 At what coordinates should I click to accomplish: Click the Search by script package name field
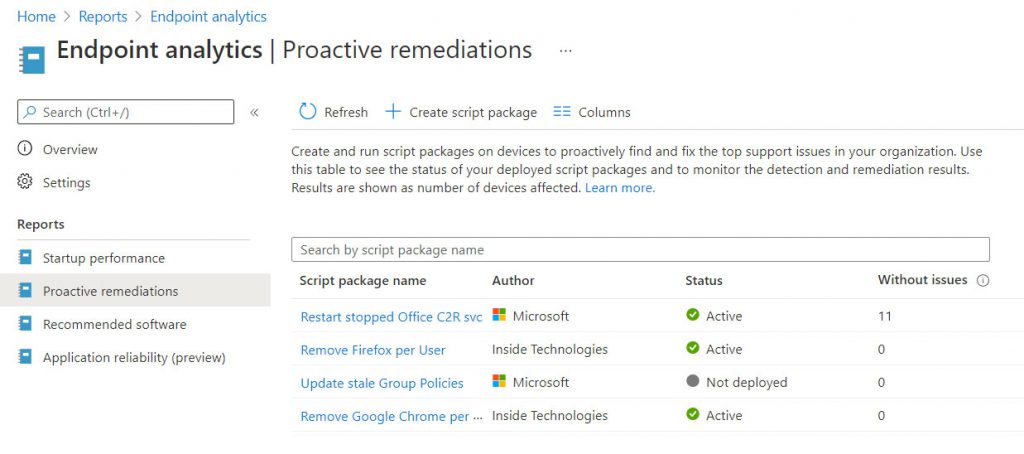coord(641,250)
